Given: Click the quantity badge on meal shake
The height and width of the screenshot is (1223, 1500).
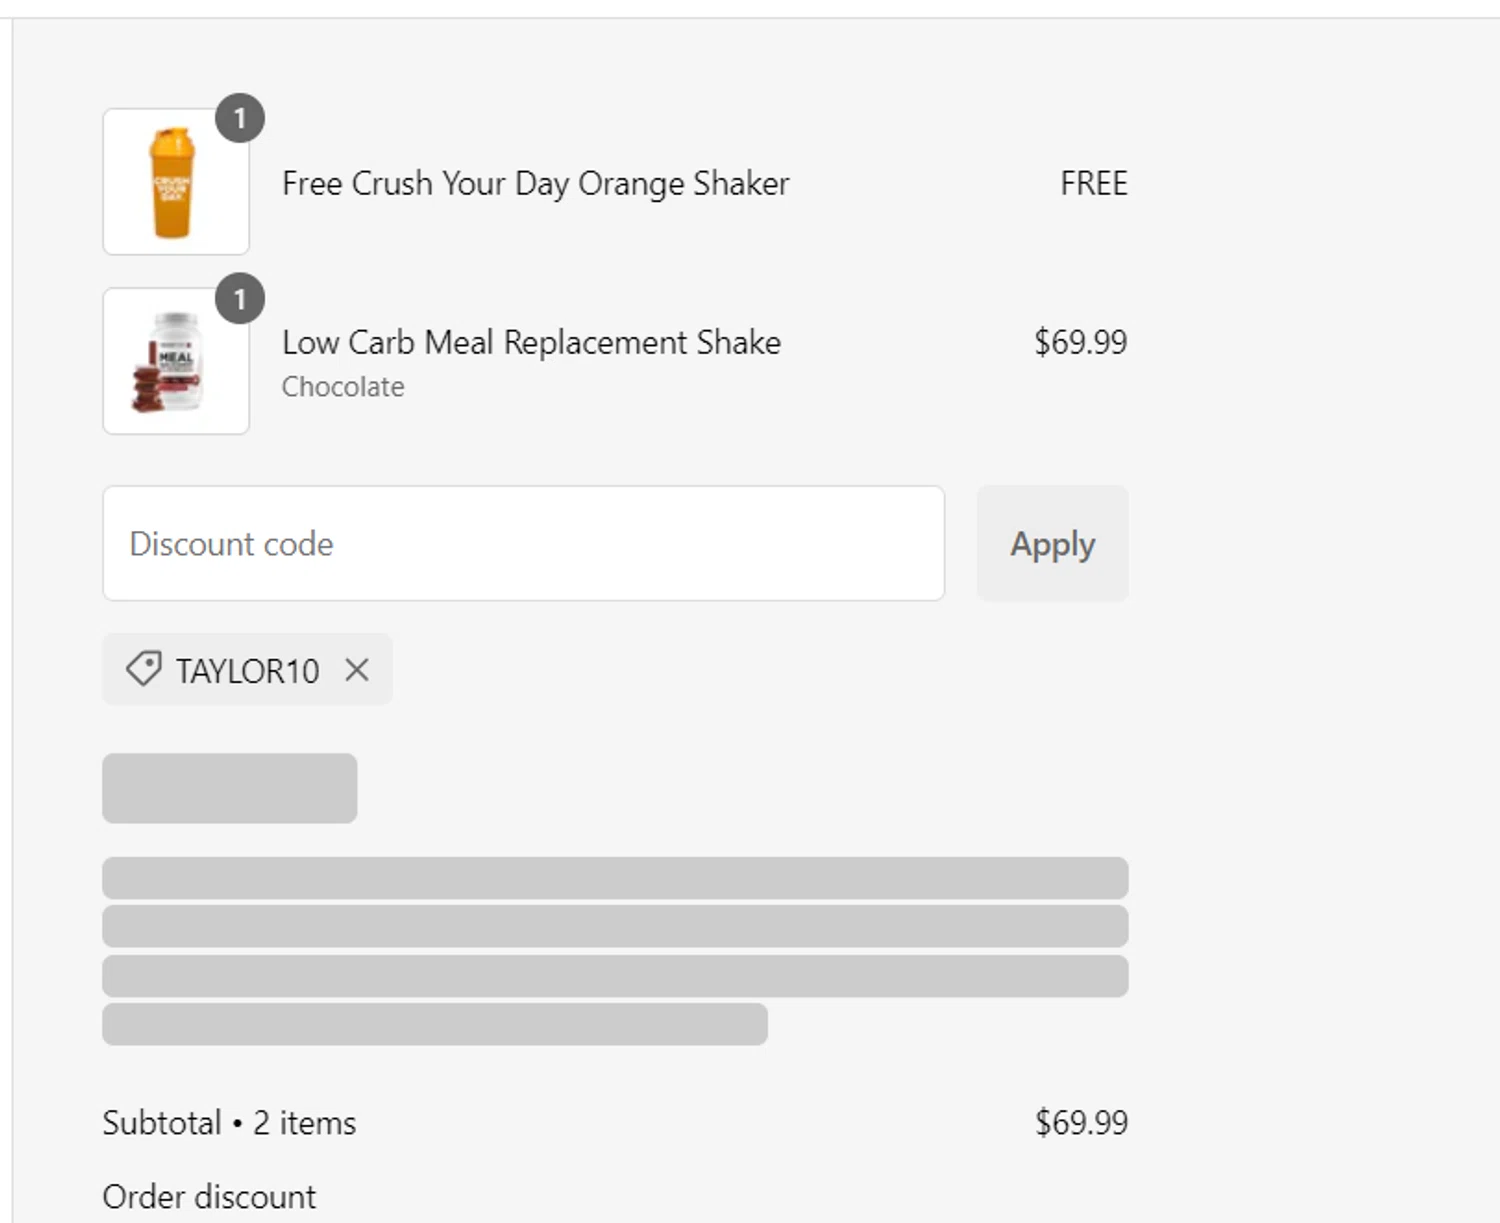Looking at the screenshot, I should 240,299.
